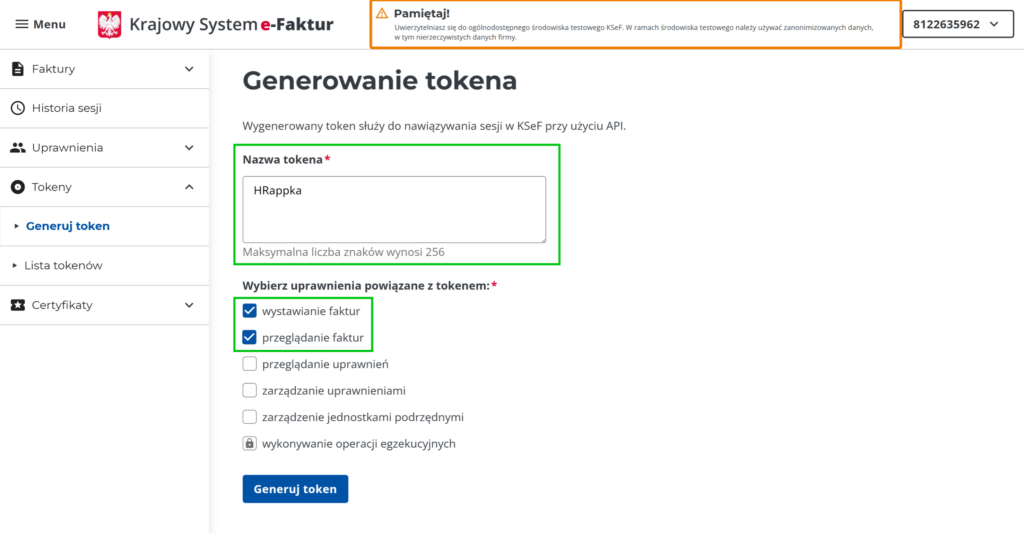Uncheck the wystawianie faktur checkbox
Image resolution: width=1024 pixels, height=533 pixels.
click(250, 311)
